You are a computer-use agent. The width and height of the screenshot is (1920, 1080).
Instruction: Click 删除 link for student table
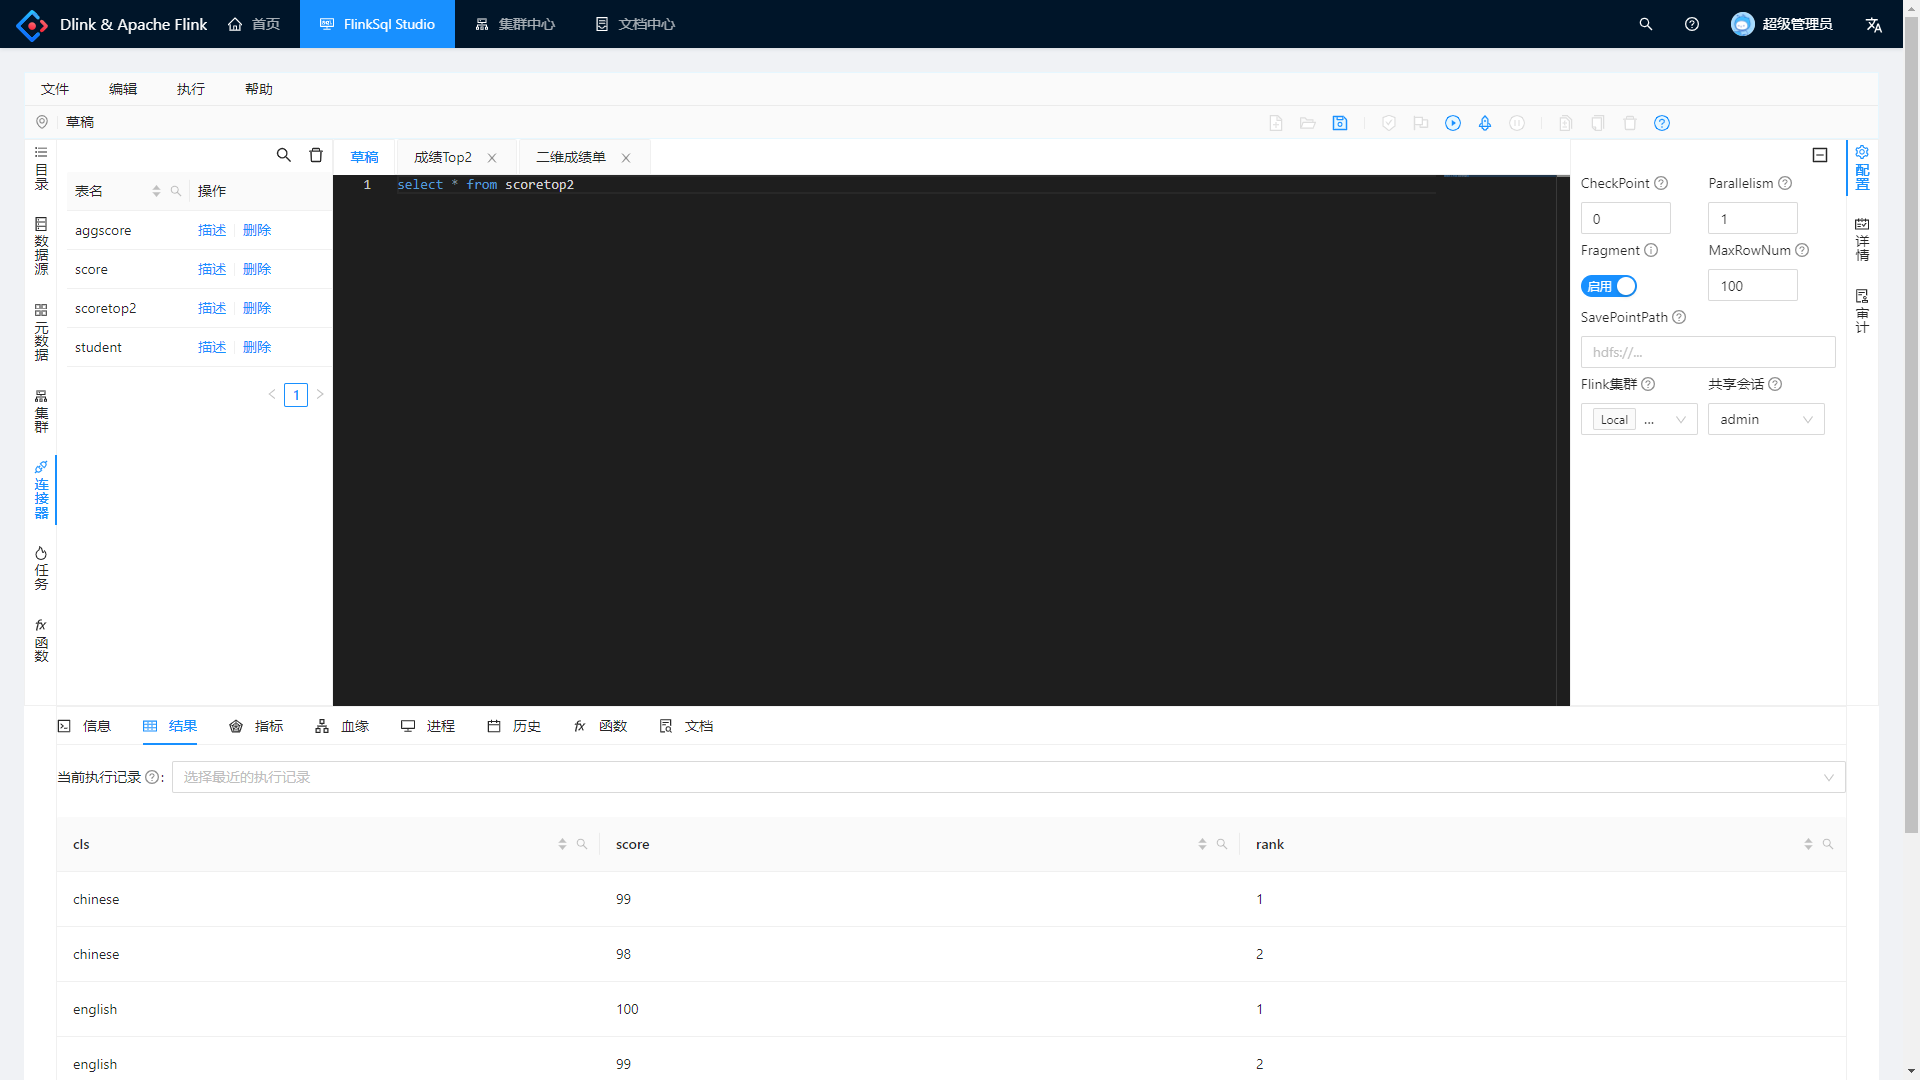coord(257,347)
